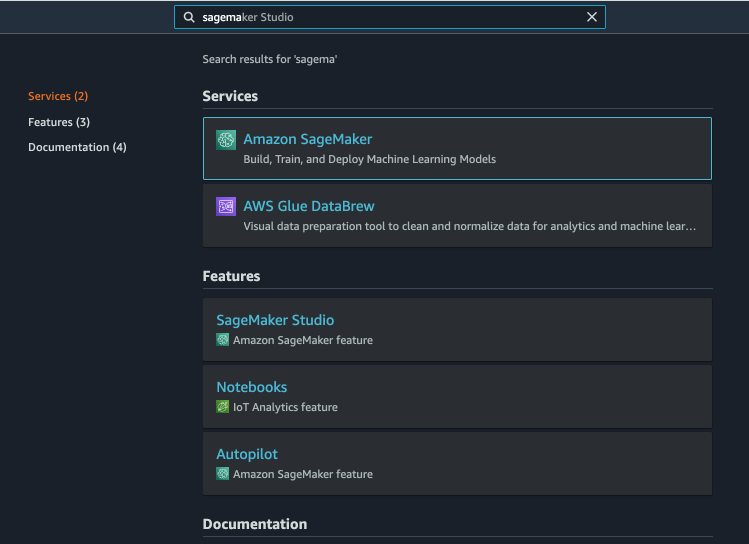Click the small icon under SageMaker Studio
The image size is (749, 544).
[223, 340]
